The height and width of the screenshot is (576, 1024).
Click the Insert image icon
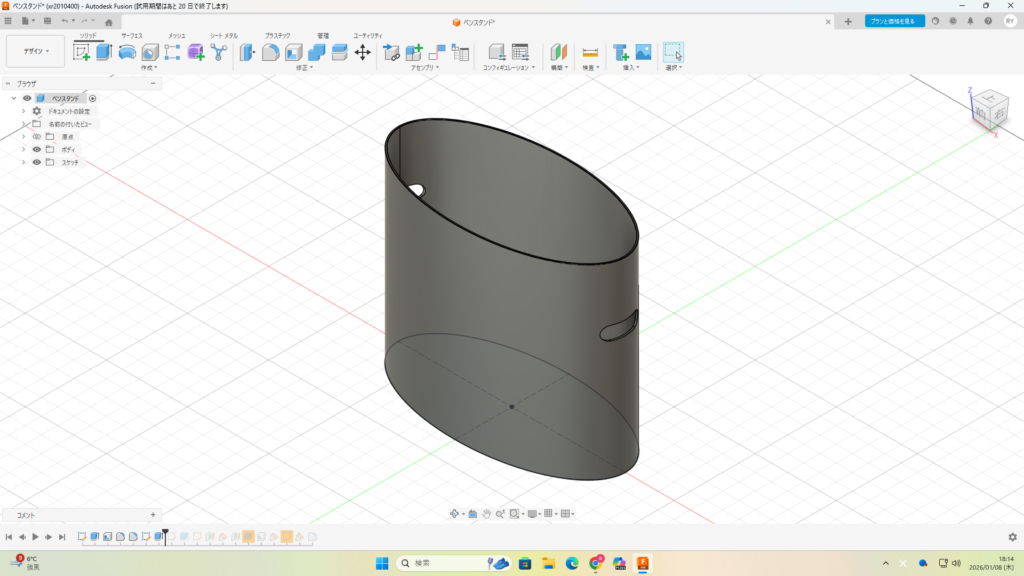[643, 52]
